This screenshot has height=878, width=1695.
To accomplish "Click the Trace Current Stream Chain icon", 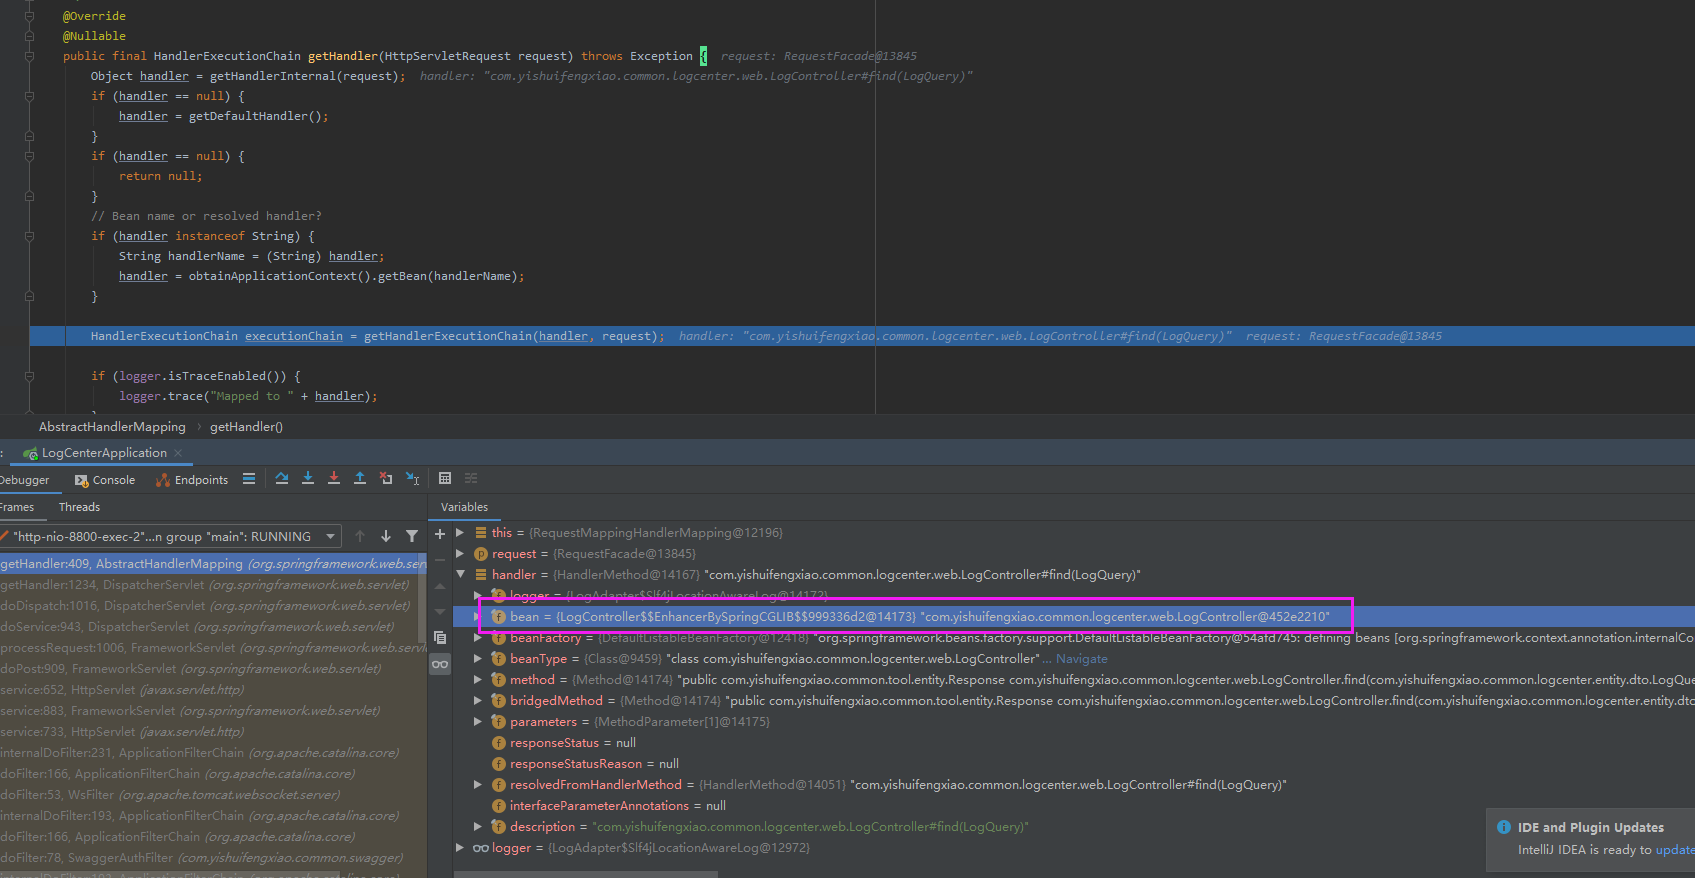I will coord(471,479).
